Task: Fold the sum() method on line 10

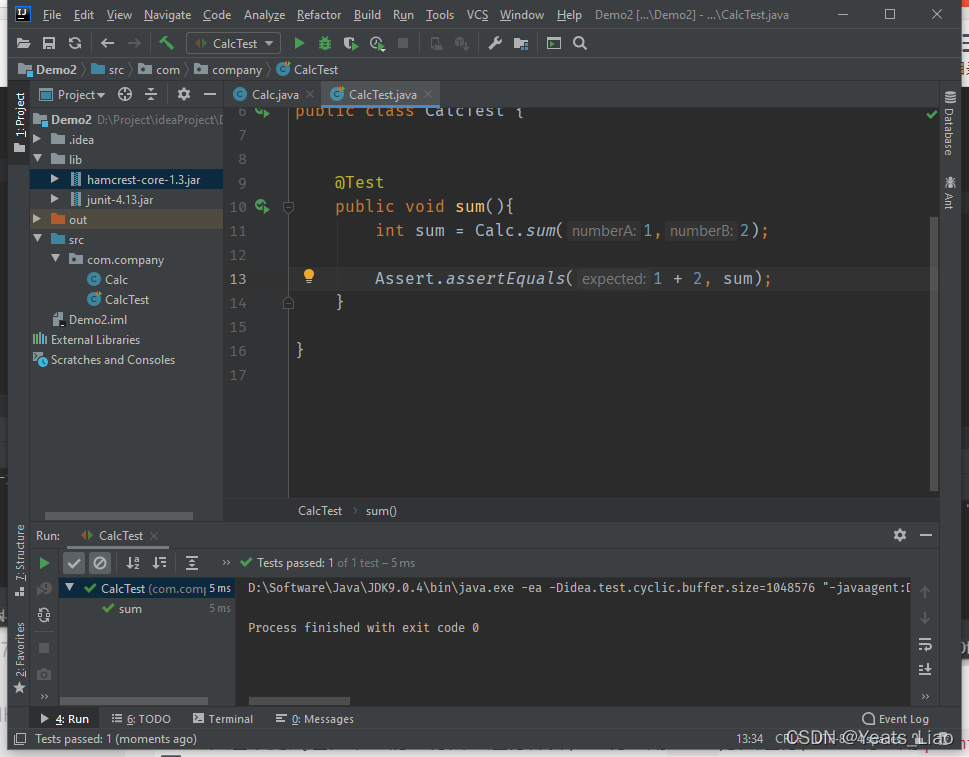Action: (288, 207)
